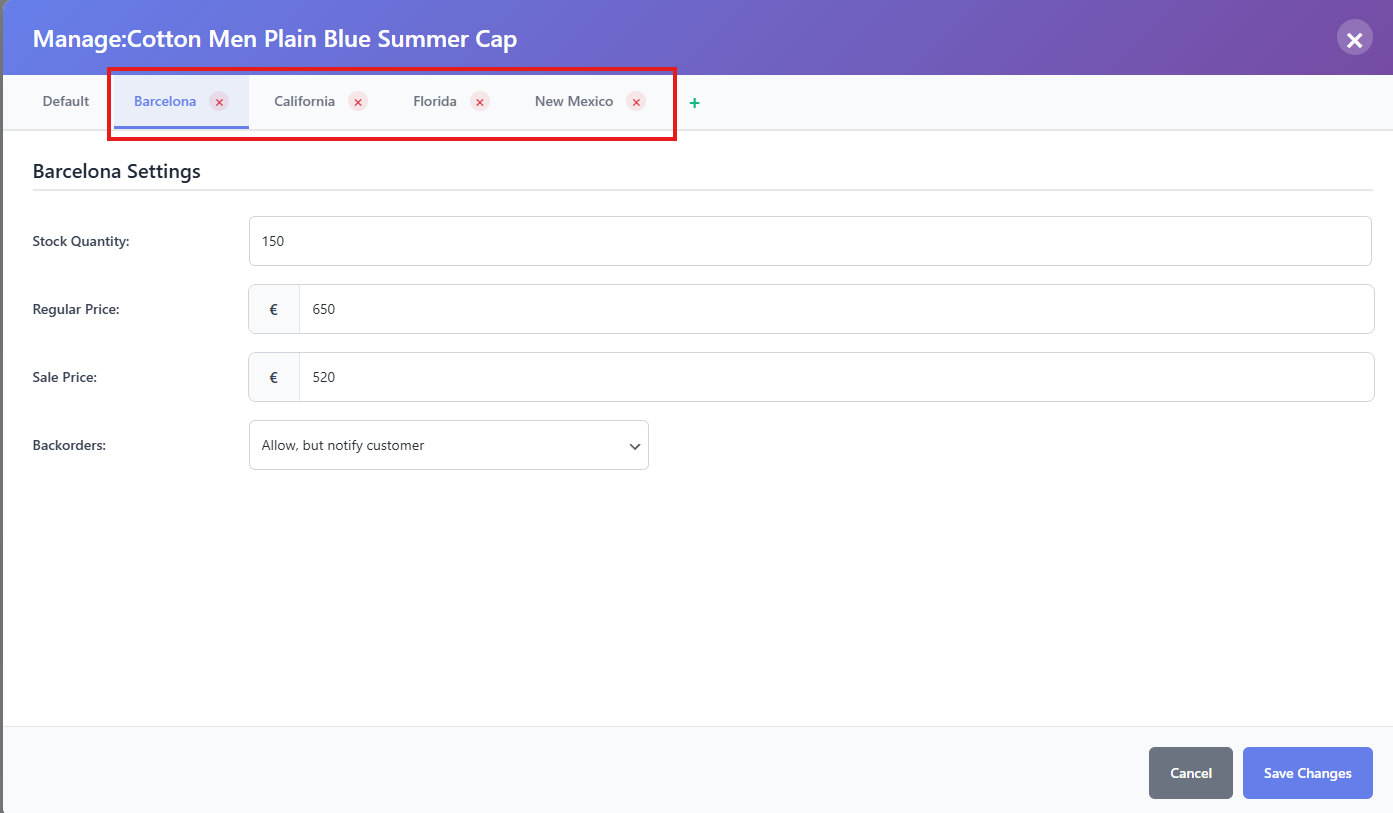Click the Stock Quantity label text

click(x=81, y=242)
